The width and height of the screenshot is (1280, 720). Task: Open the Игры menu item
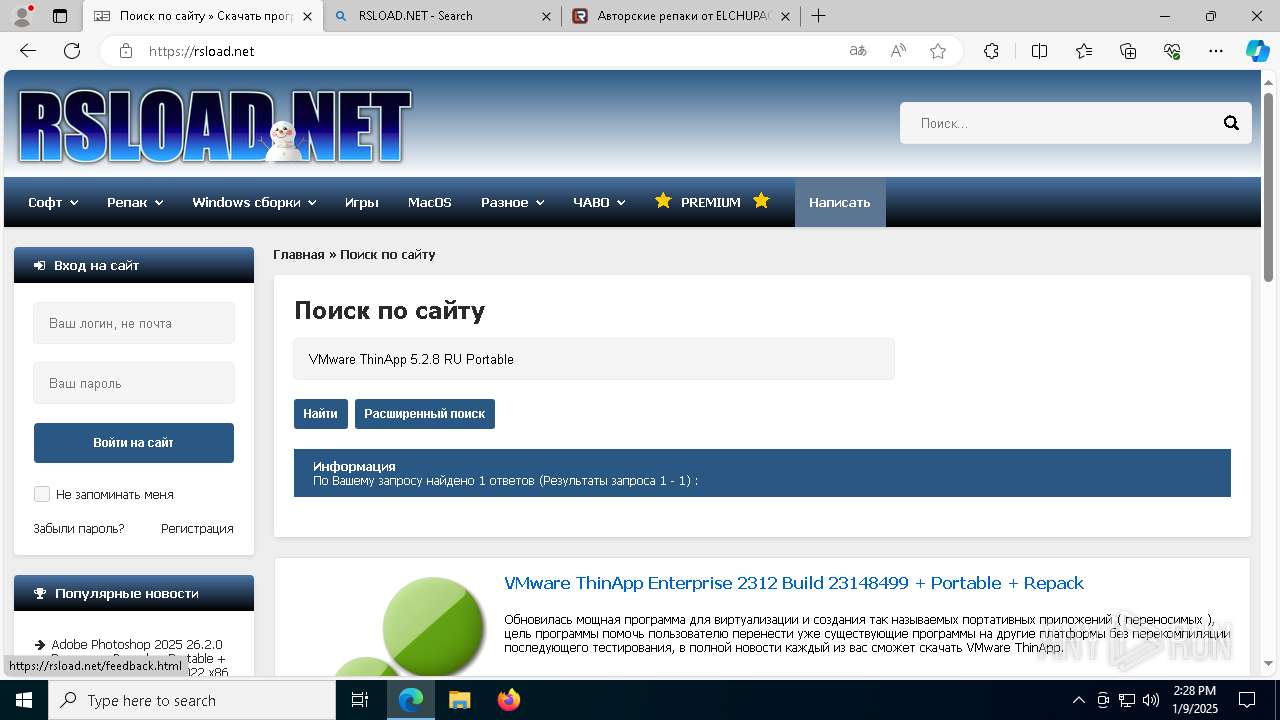[362, 202]
